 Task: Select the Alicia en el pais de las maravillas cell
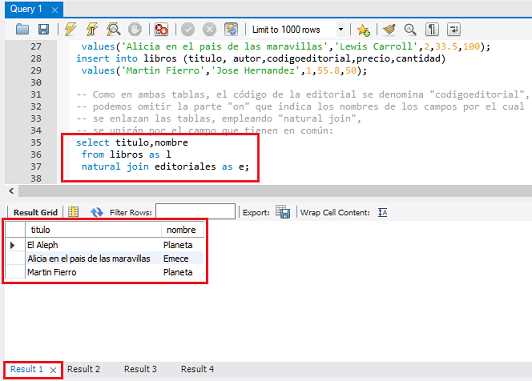(93, 259)
